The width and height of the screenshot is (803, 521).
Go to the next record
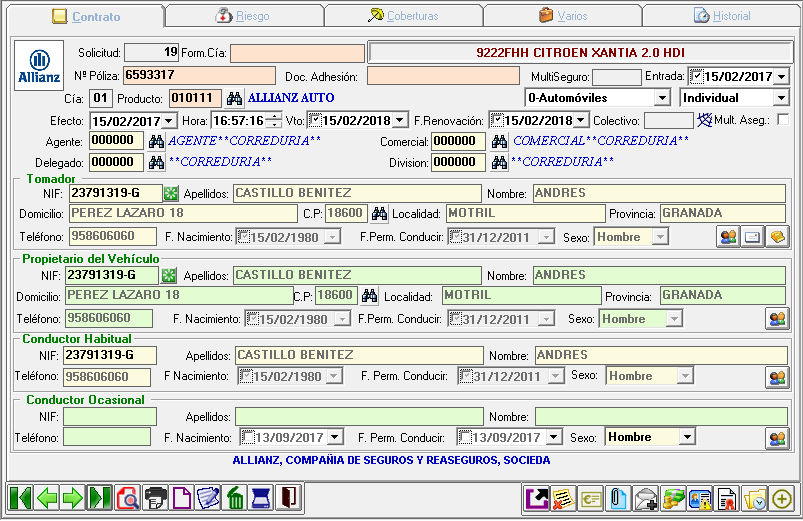click(73, 498)
